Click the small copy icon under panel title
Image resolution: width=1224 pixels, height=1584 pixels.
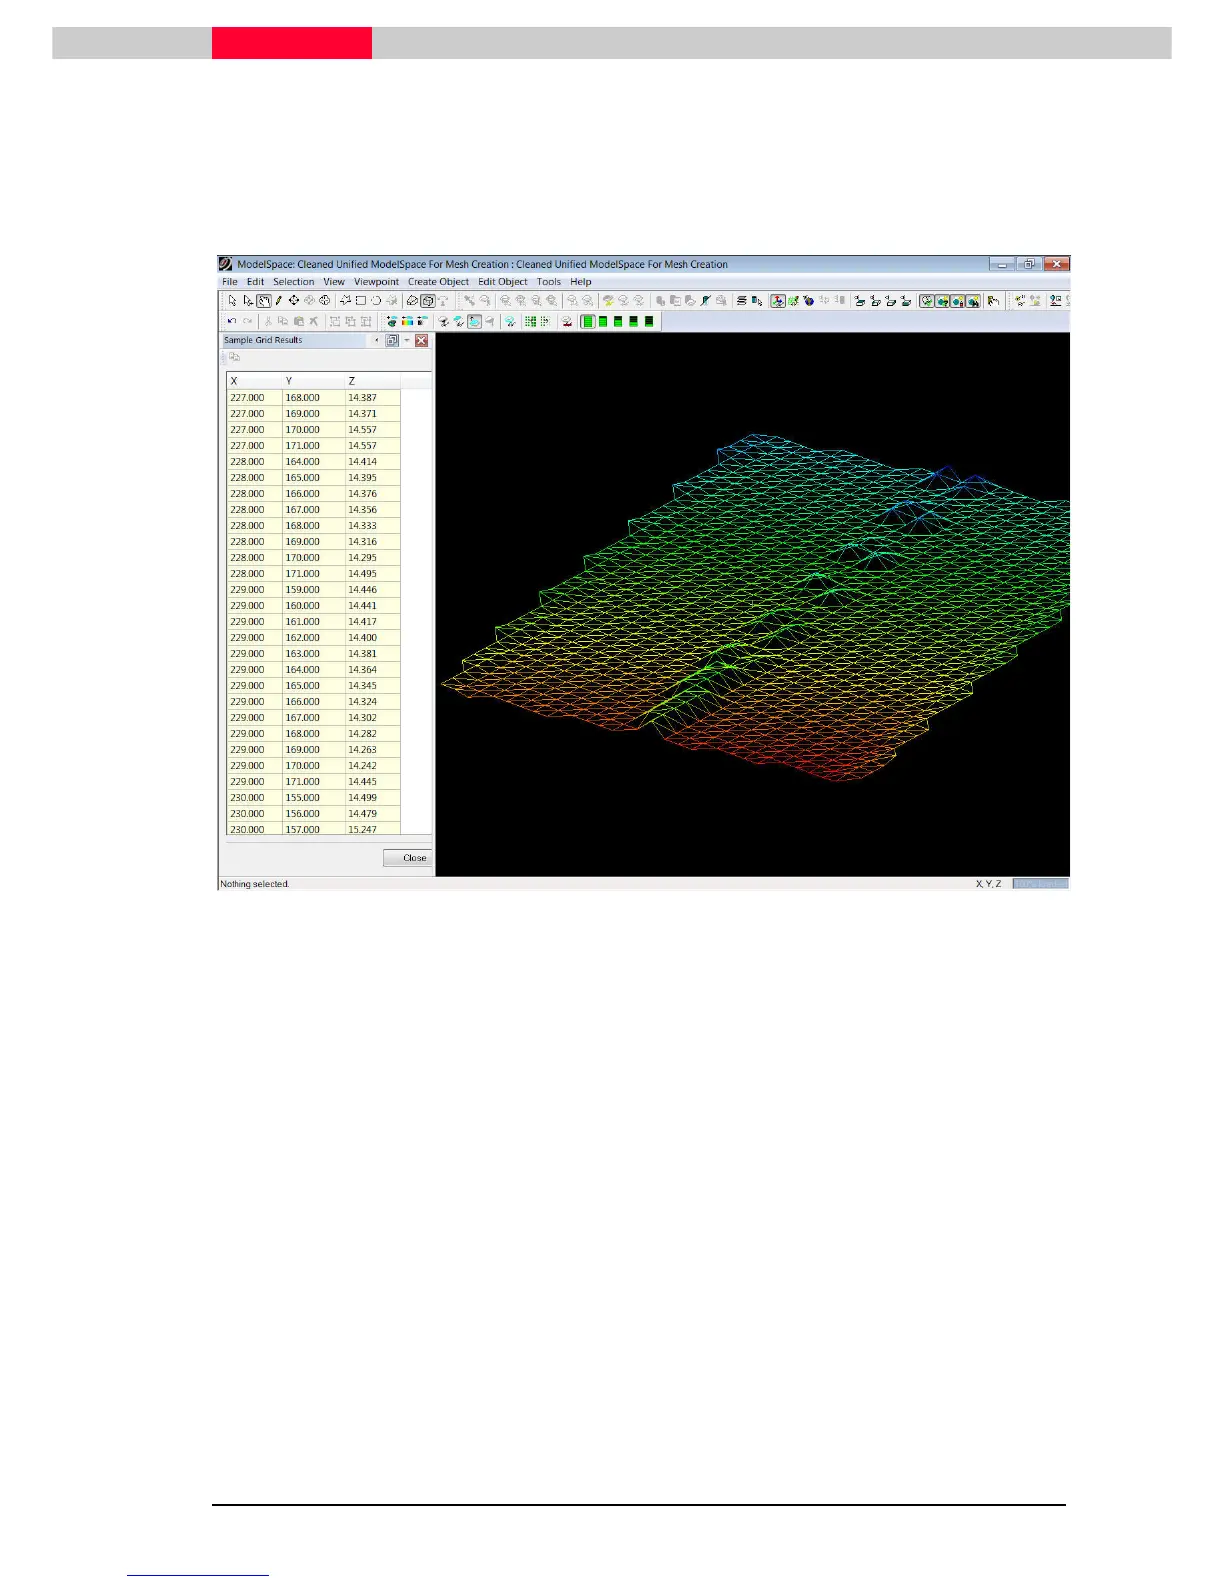click(234, 357)
